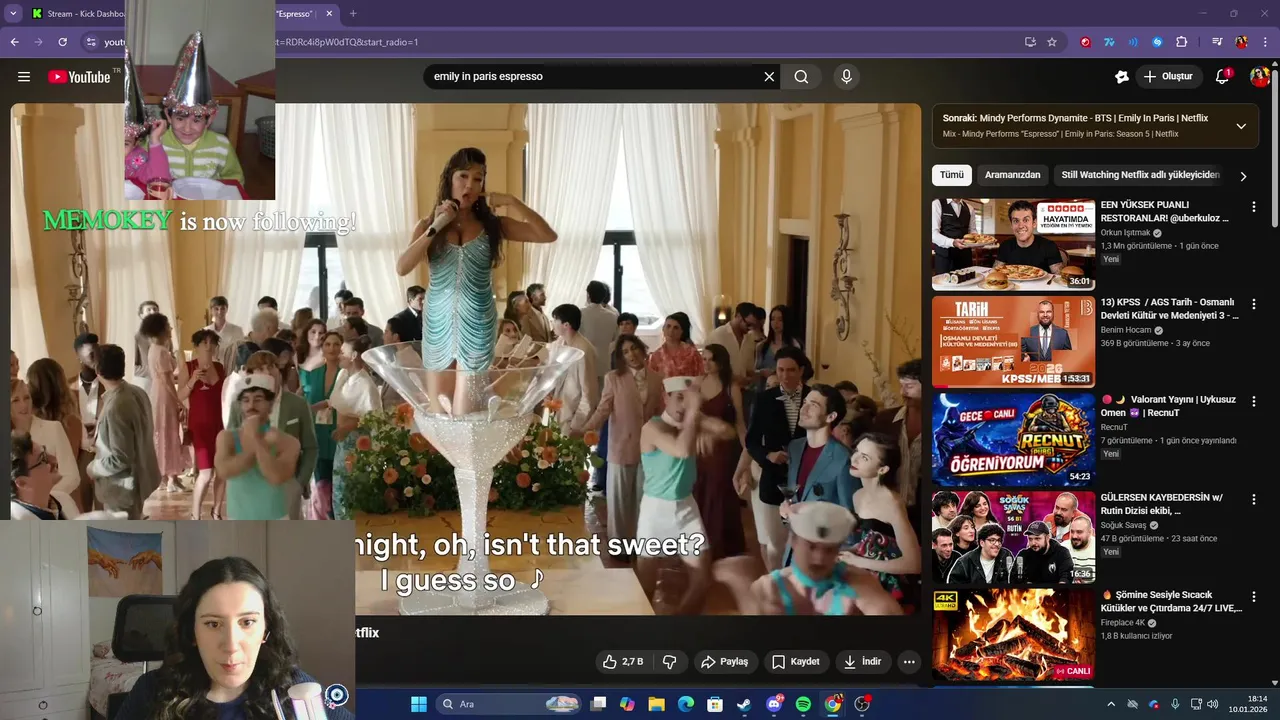Like the video with thumbs up
Image resolution: width=1280 pixels, height=720 pixels.
pos(622,662)
